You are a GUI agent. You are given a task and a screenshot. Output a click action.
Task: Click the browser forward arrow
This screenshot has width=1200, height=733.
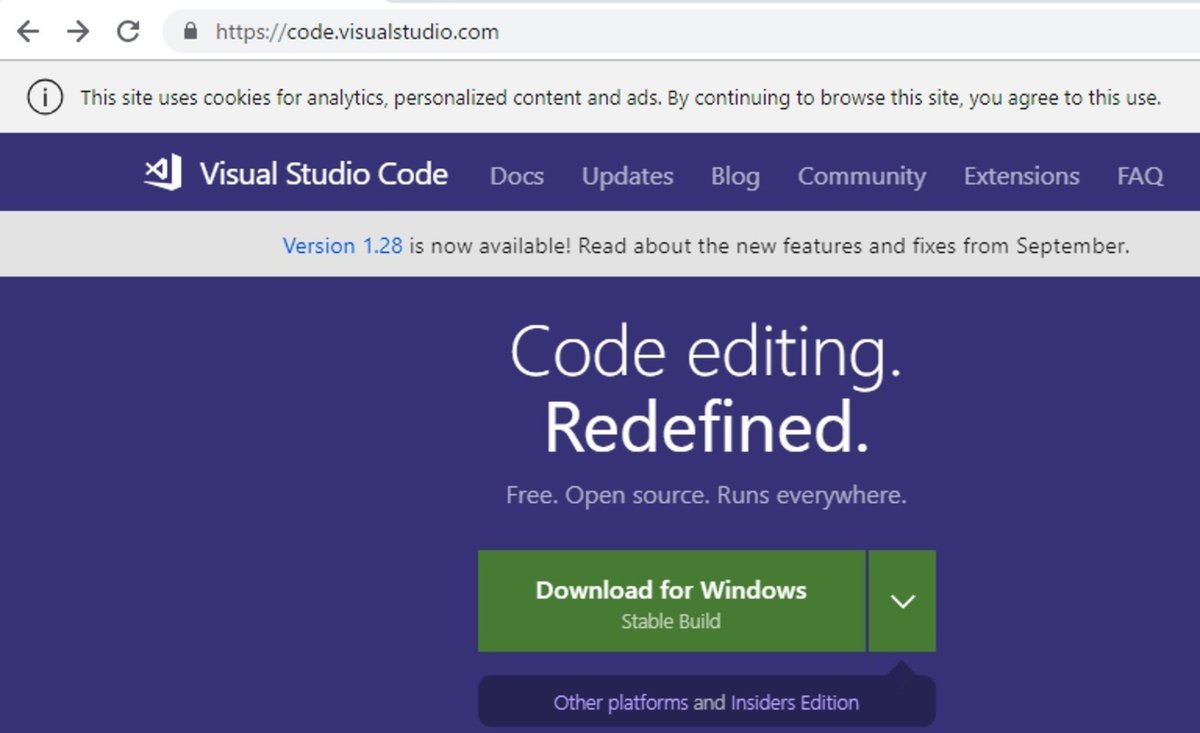78,32
